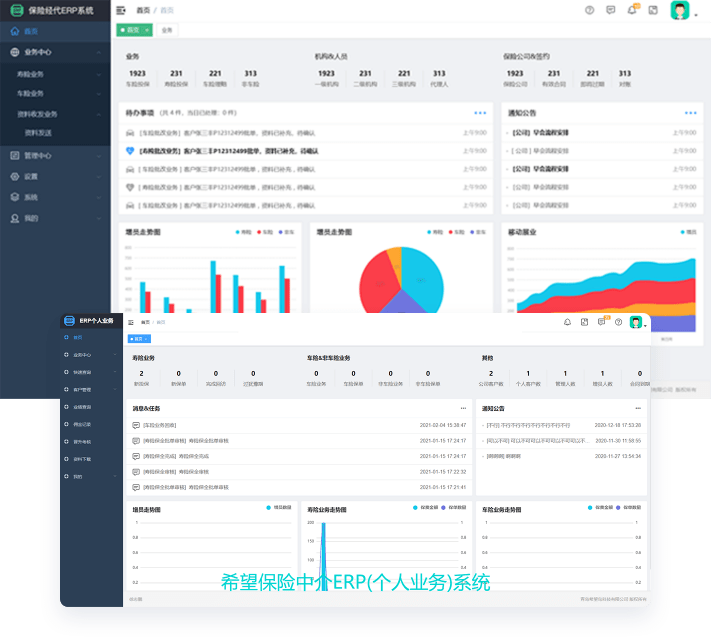
Task: Click the gray heart icon on the fourth to-do row
Action: [x=130, y=187]
